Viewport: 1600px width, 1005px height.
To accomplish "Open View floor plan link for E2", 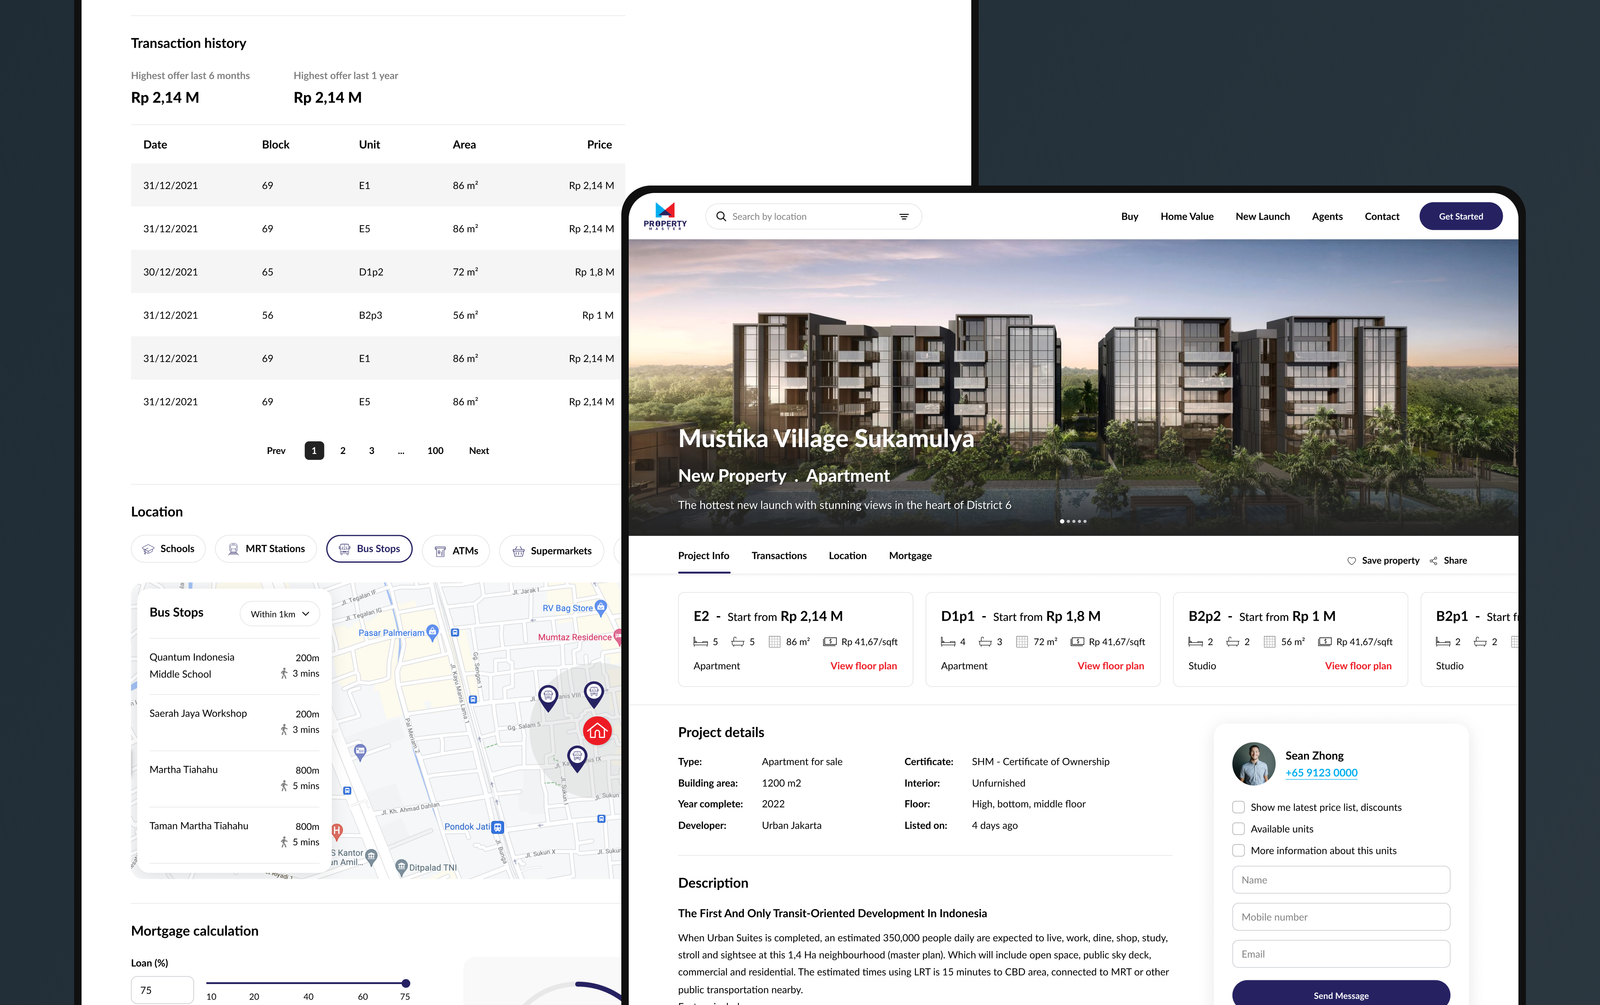I will tap(863, 666).
